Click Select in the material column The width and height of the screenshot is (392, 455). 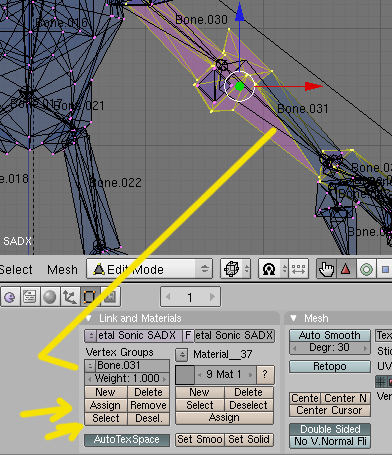(x=199, y=405)
